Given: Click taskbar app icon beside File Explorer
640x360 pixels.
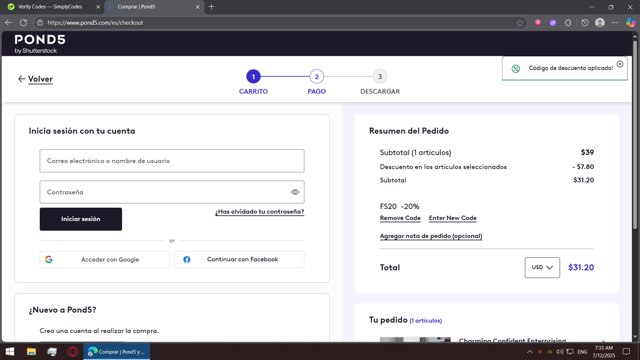Looking at the screenshot, I should (52, 351).
